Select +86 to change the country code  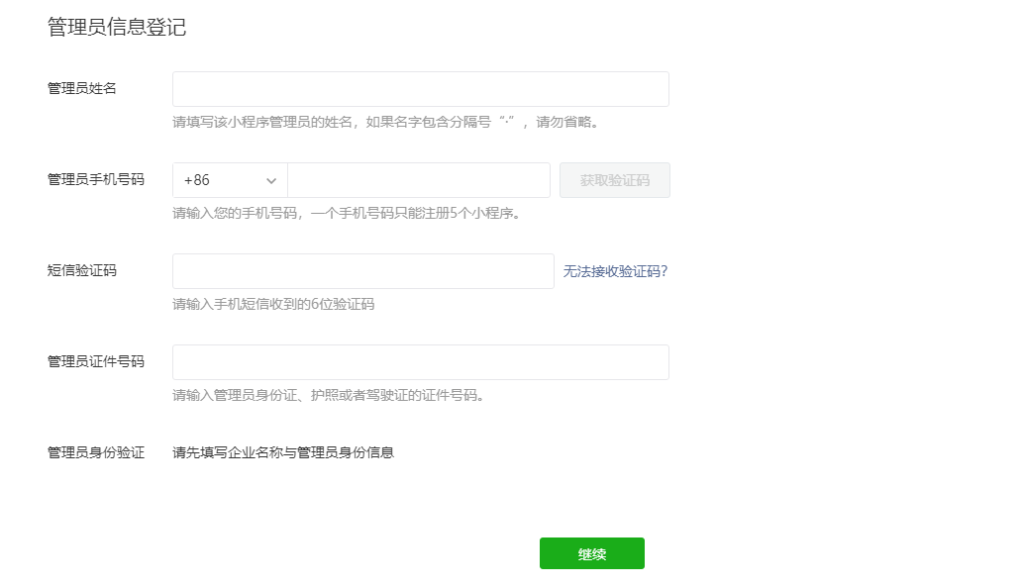(228, 180)
